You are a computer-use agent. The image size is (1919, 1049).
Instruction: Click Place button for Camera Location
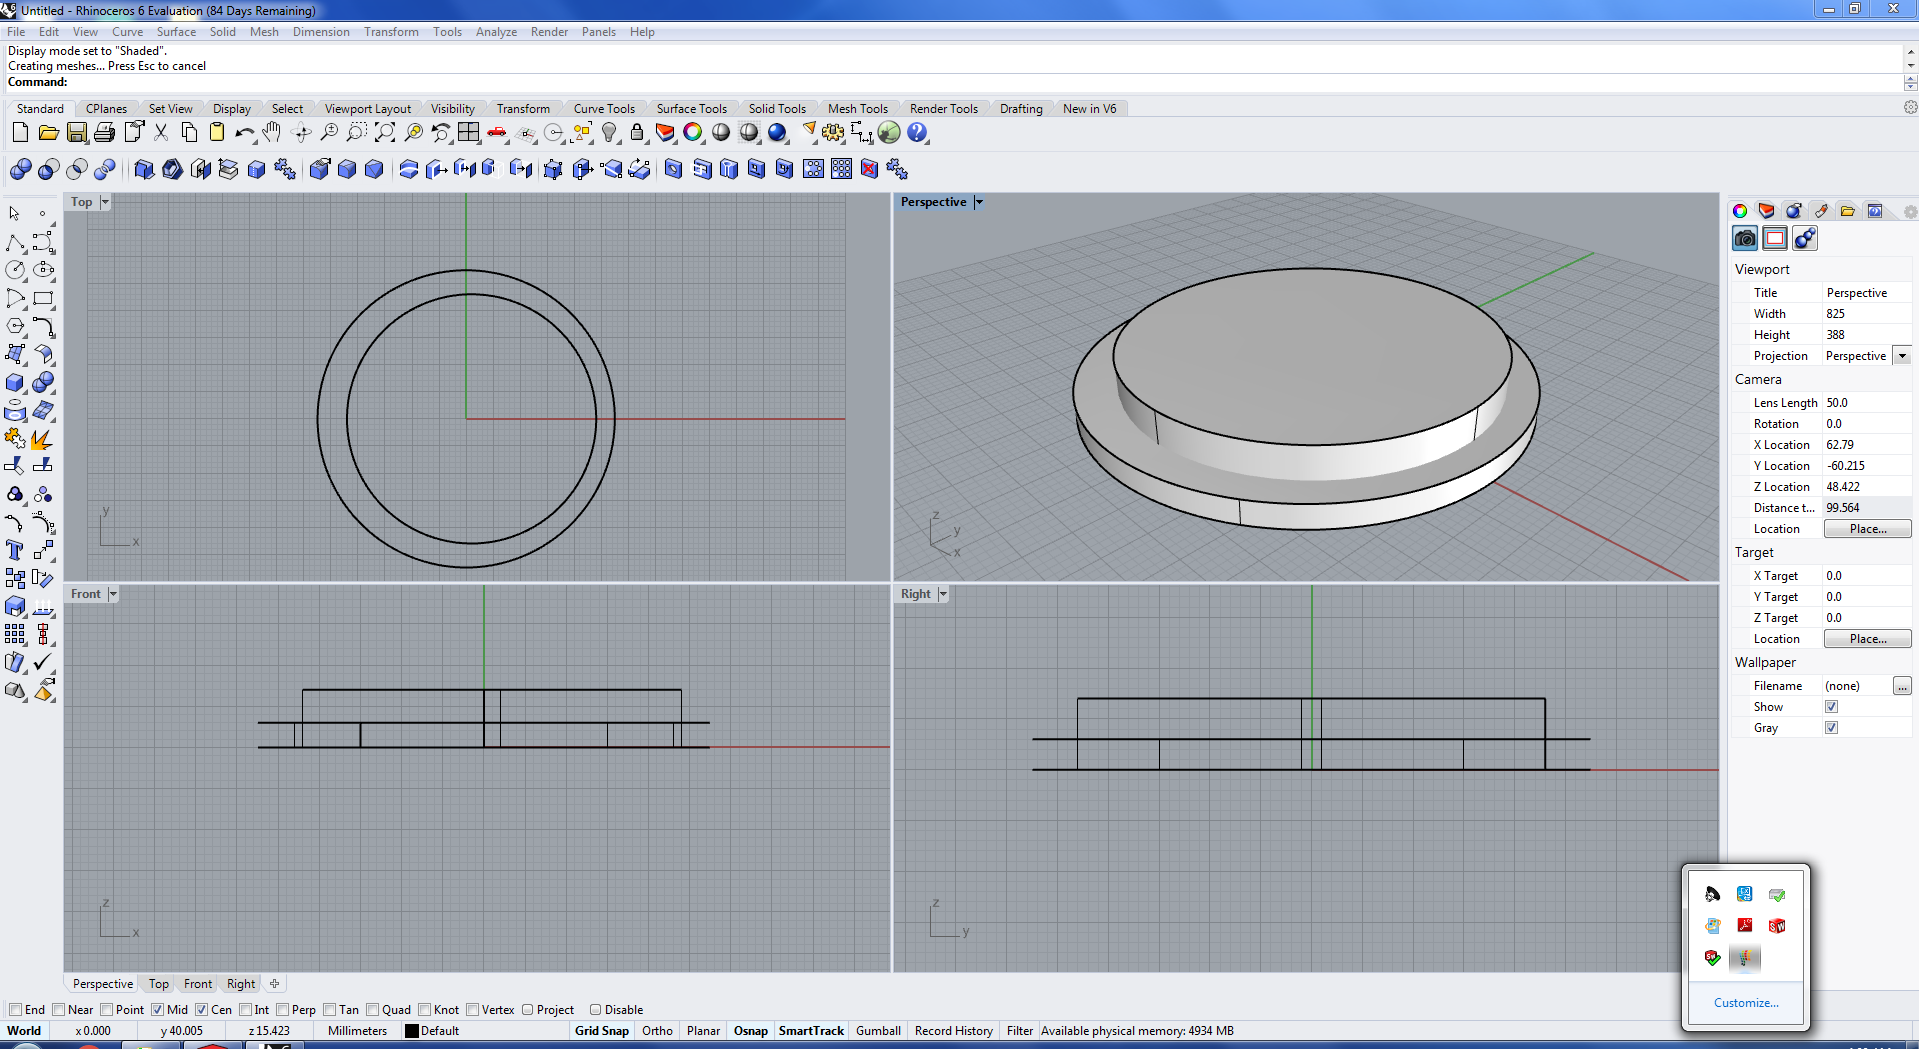tap(1866, 529)
